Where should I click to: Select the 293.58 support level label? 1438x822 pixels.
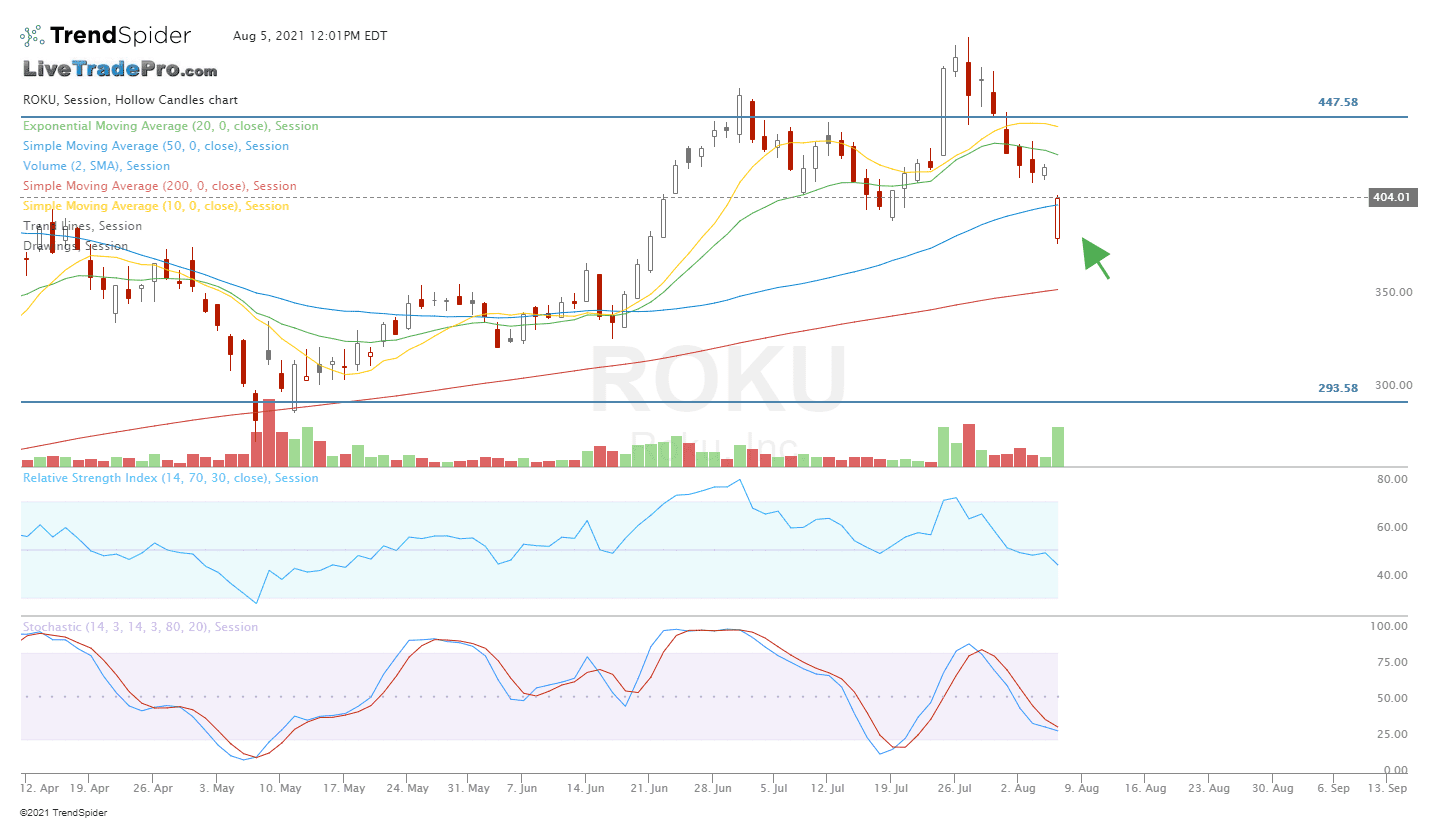[x=1338, y=388]
